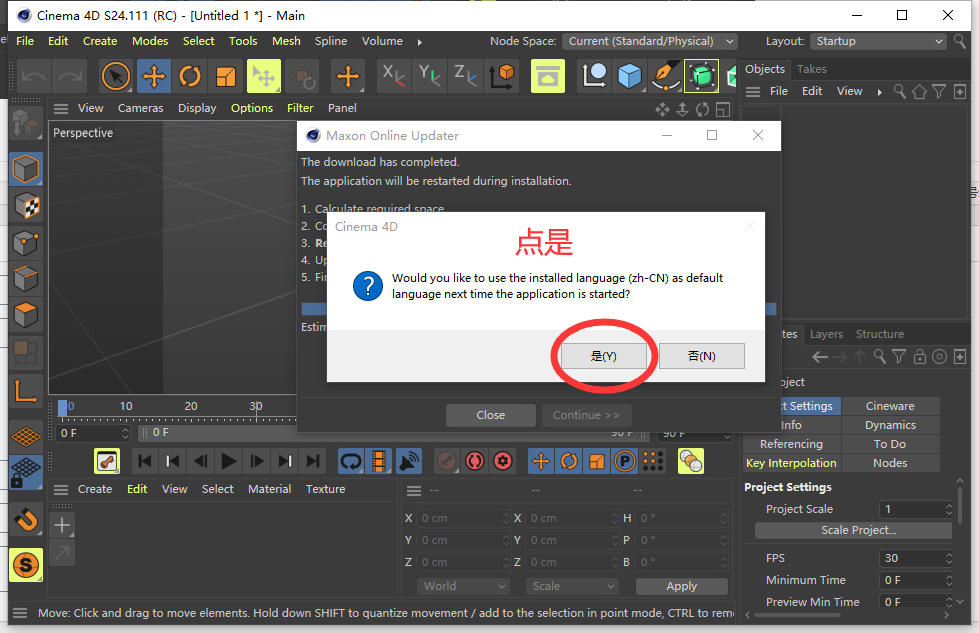Viewport: 979px width, 633px height.
Task: Toggle Autokeying red button
Action: [475, 461]
